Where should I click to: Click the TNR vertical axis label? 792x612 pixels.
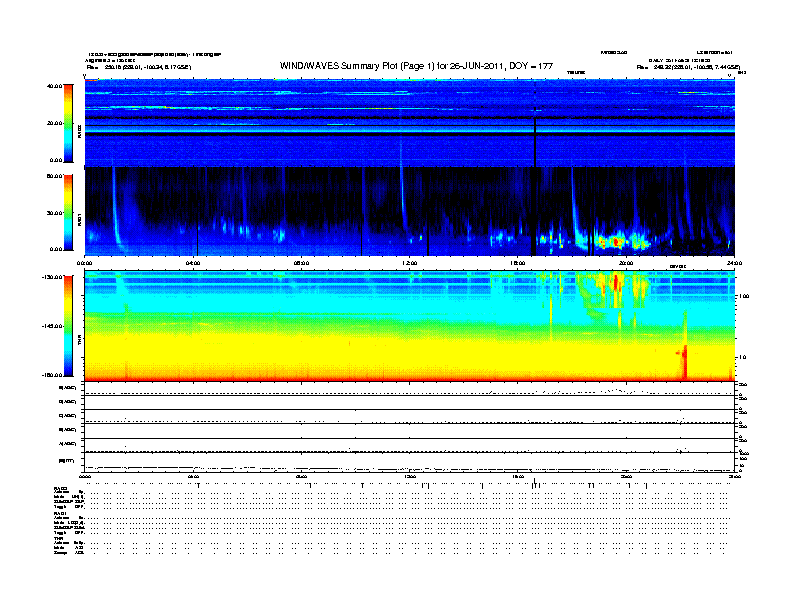click(x=79, y=340)
